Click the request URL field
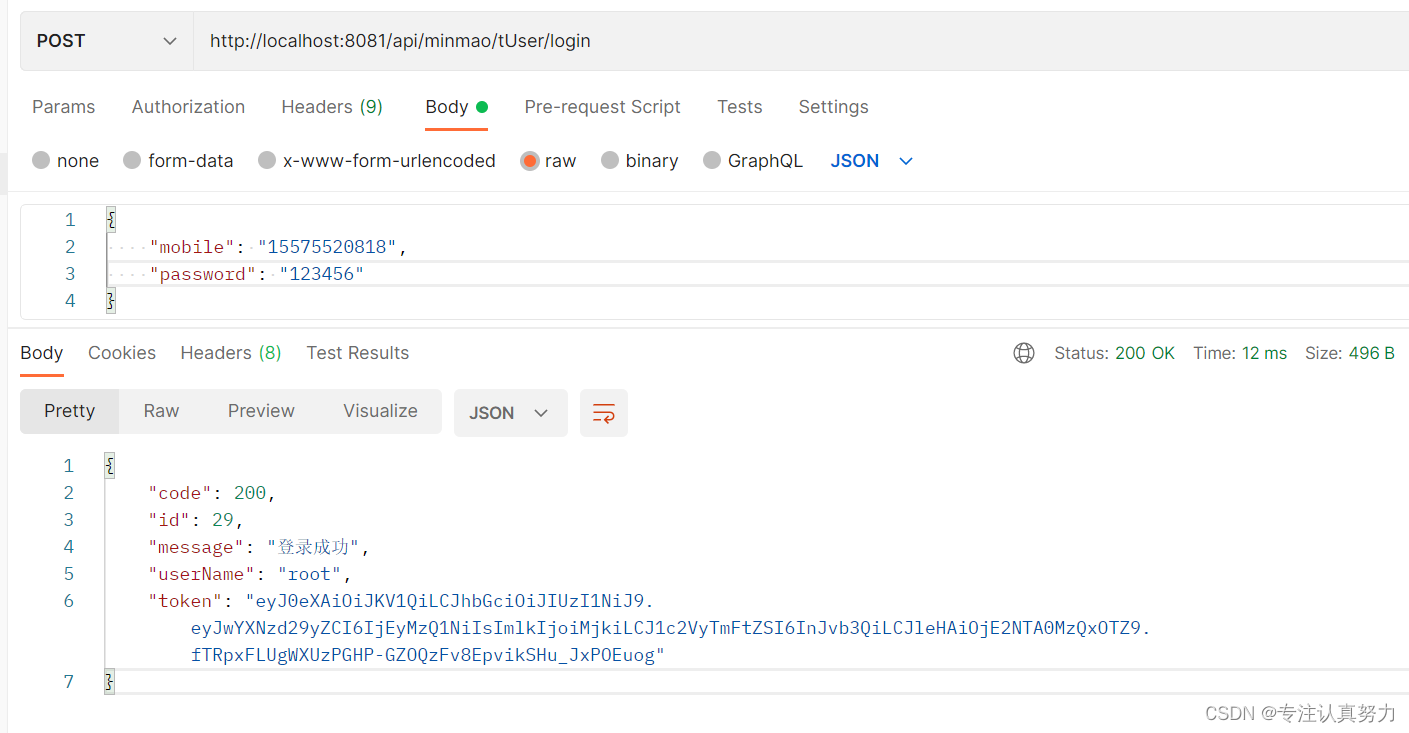Viewport: 1409px width, 733px height. coord(801,41)
